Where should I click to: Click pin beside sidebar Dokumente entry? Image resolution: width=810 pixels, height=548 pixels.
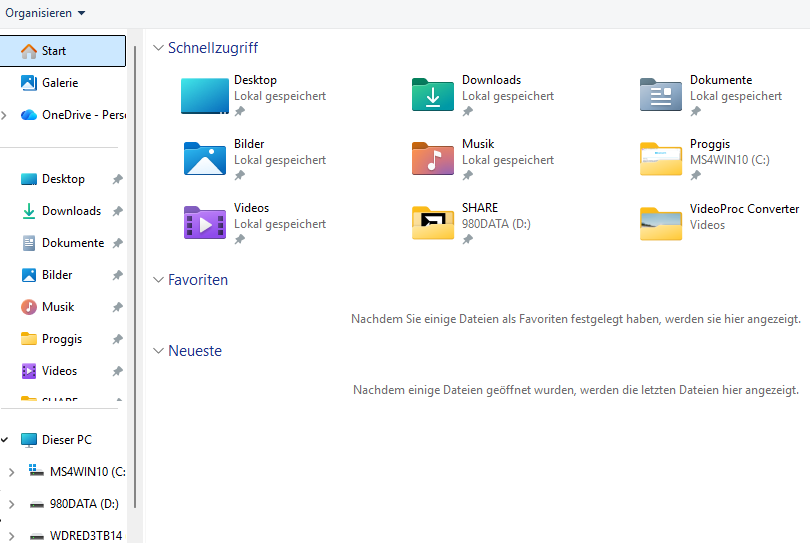pos(118,243)
